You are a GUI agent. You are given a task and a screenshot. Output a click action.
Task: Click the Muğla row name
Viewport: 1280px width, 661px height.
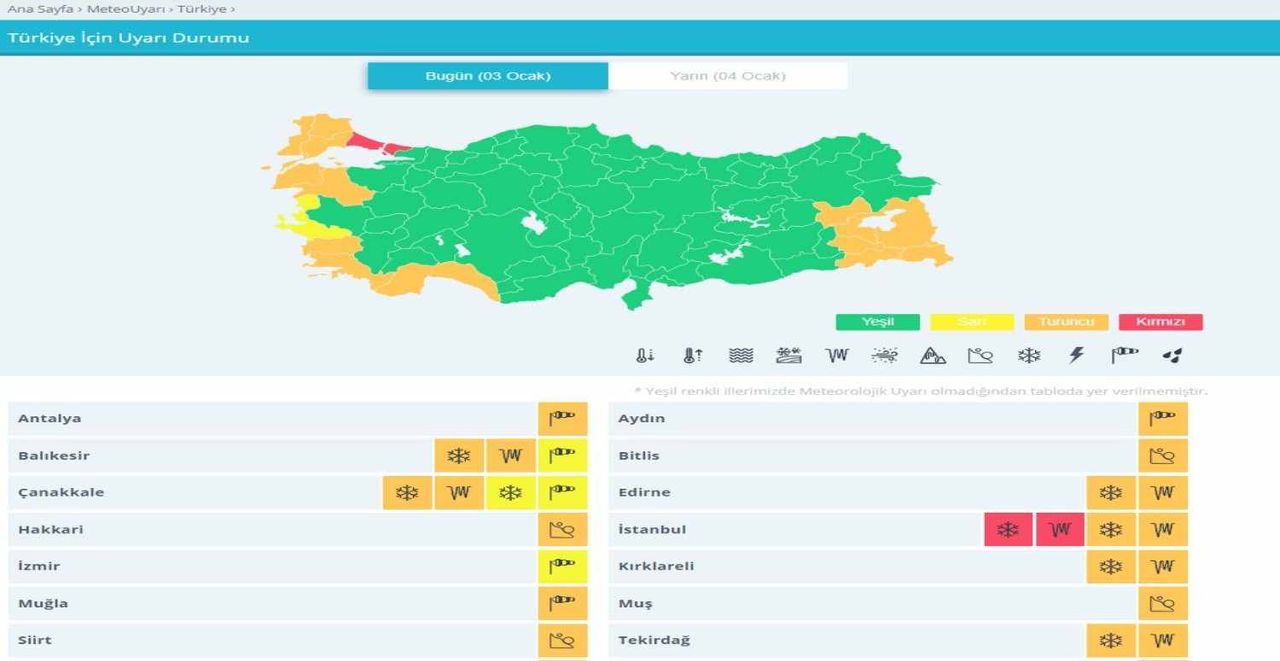coord(43,604)
